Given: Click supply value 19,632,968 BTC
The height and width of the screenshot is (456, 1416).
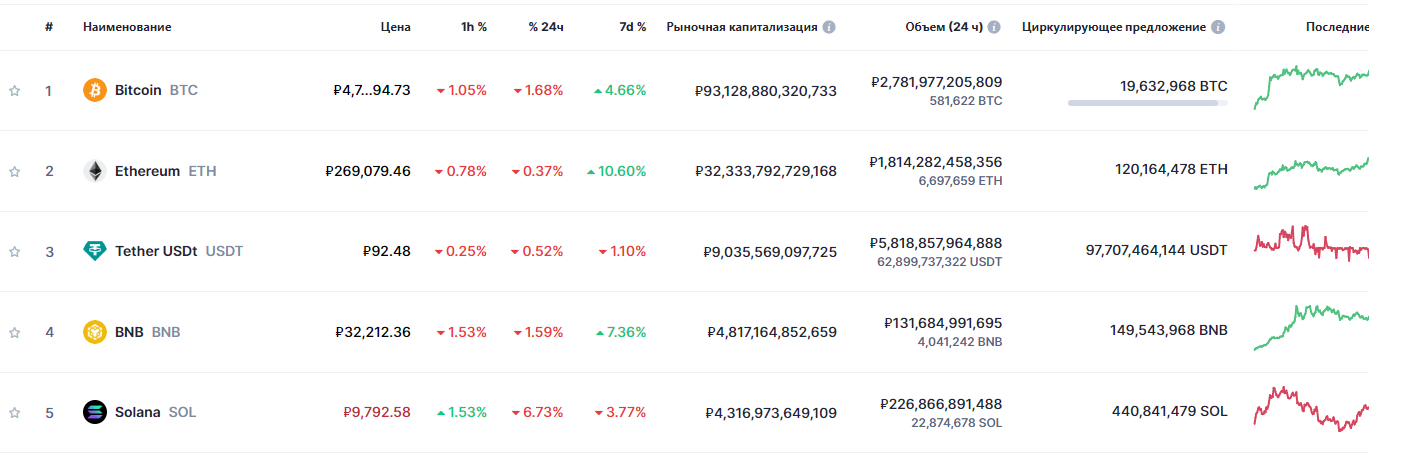Looking at the screenshot, I should click(1174, 87).
